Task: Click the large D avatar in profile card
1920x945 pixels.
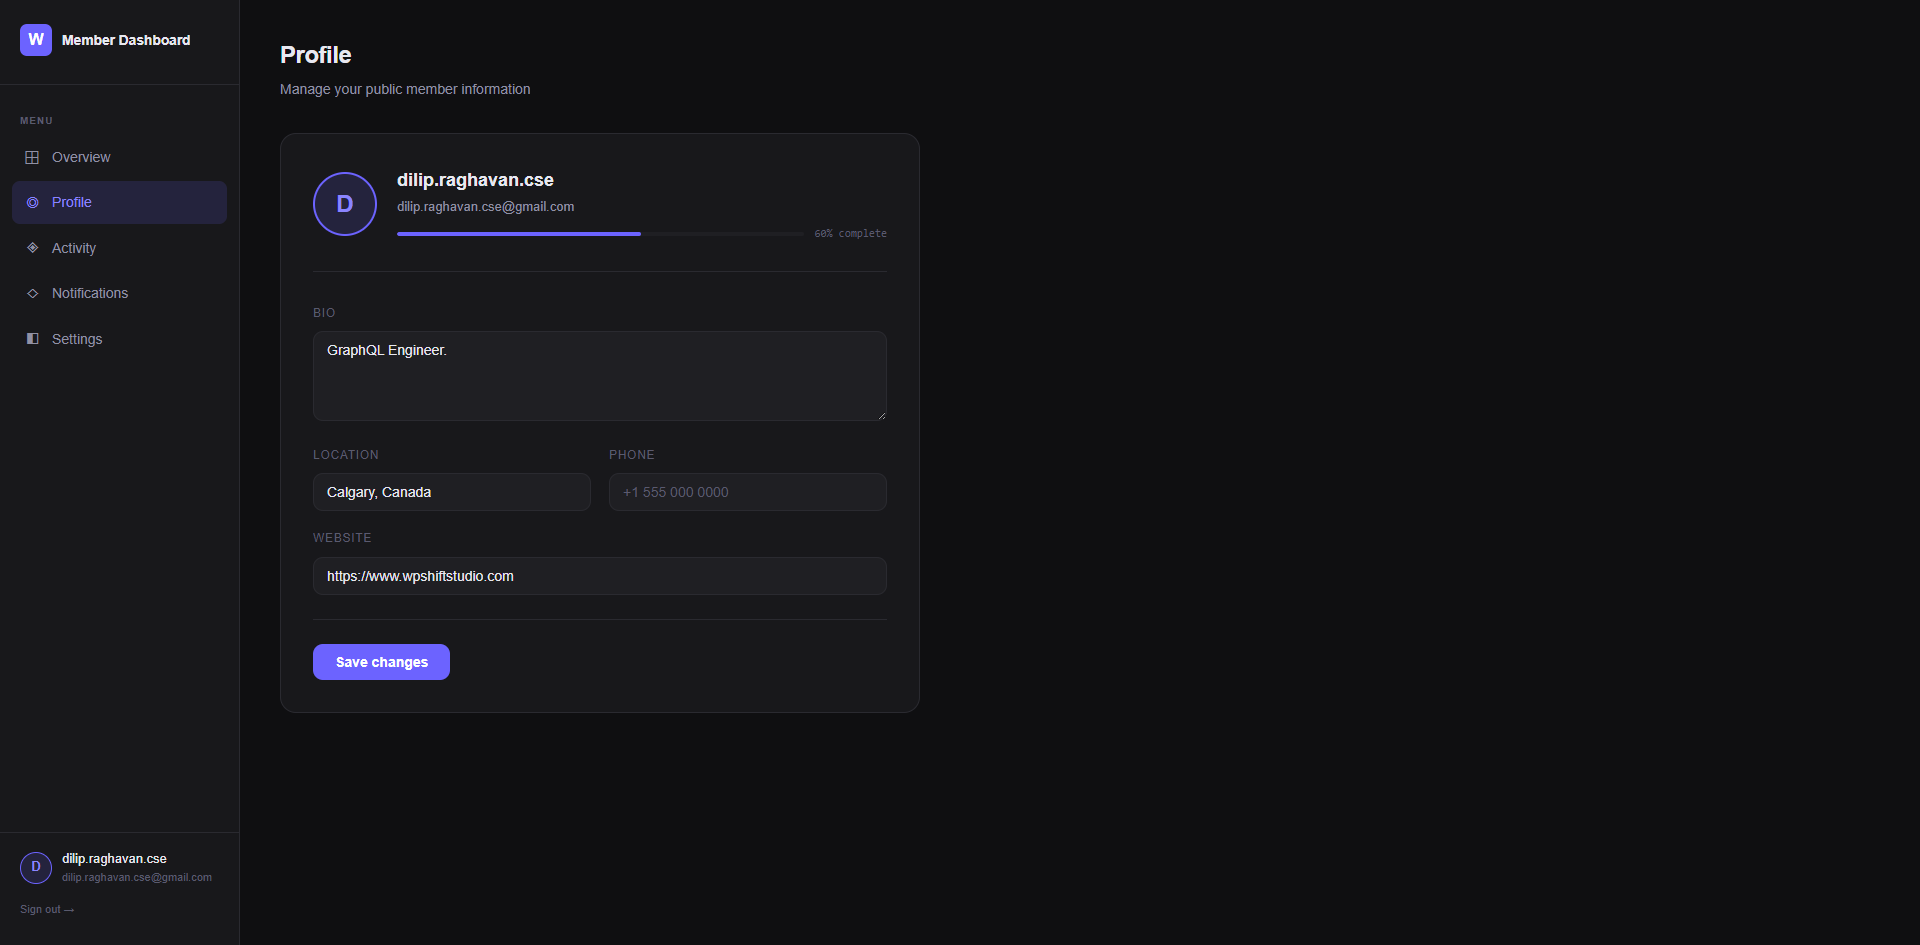Action: (345, 204)
